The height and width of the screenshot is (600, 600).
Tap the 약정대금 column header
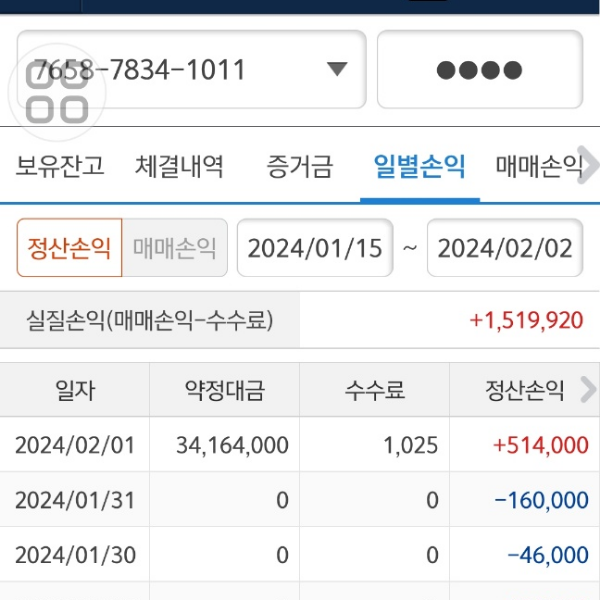click(x=225, y=390)
